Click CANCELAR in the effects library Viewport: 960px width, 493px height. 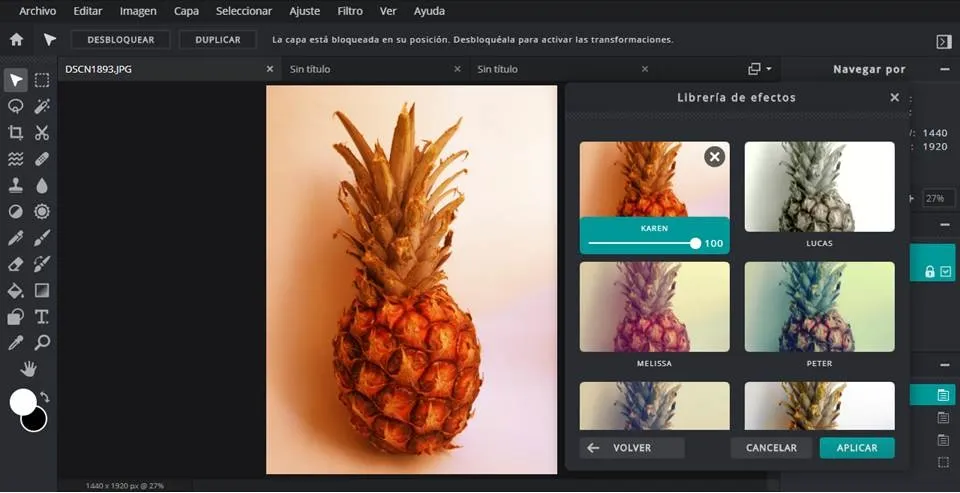tap(771, 448)
